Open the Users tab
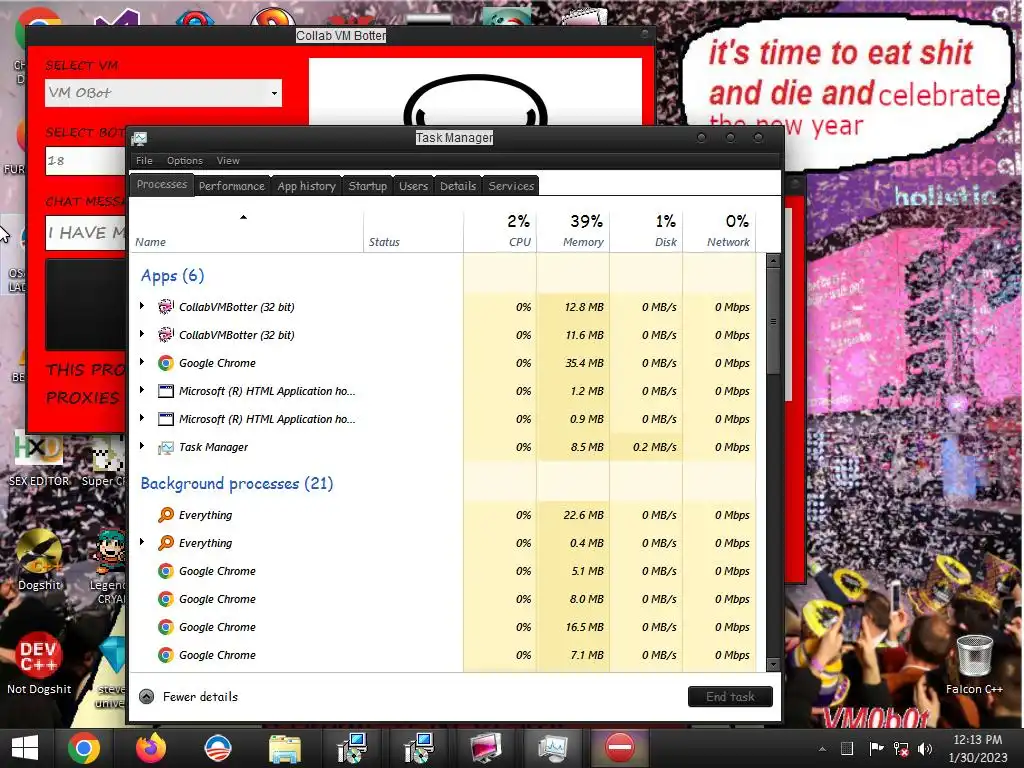The width and height of the screenshot is (1024, 768). [x=413, y=186]
